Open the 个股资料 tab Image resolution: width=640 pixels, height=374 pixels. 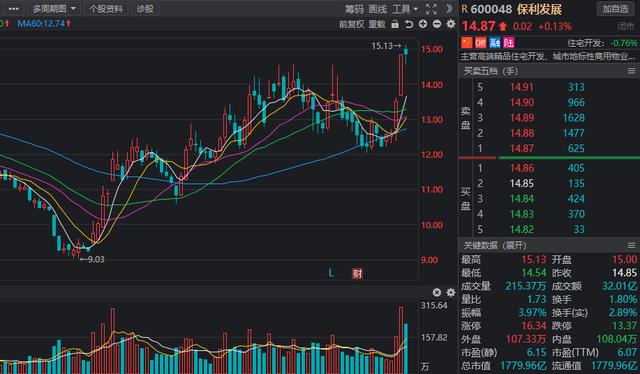click(x=106, y=9)
